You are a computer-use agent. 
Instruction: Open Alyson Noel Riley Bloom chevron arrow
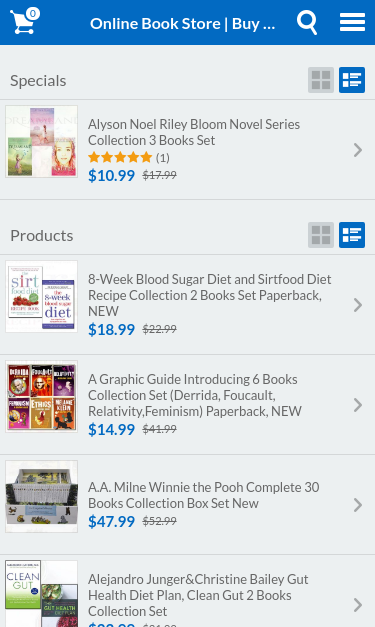(358, 150)
